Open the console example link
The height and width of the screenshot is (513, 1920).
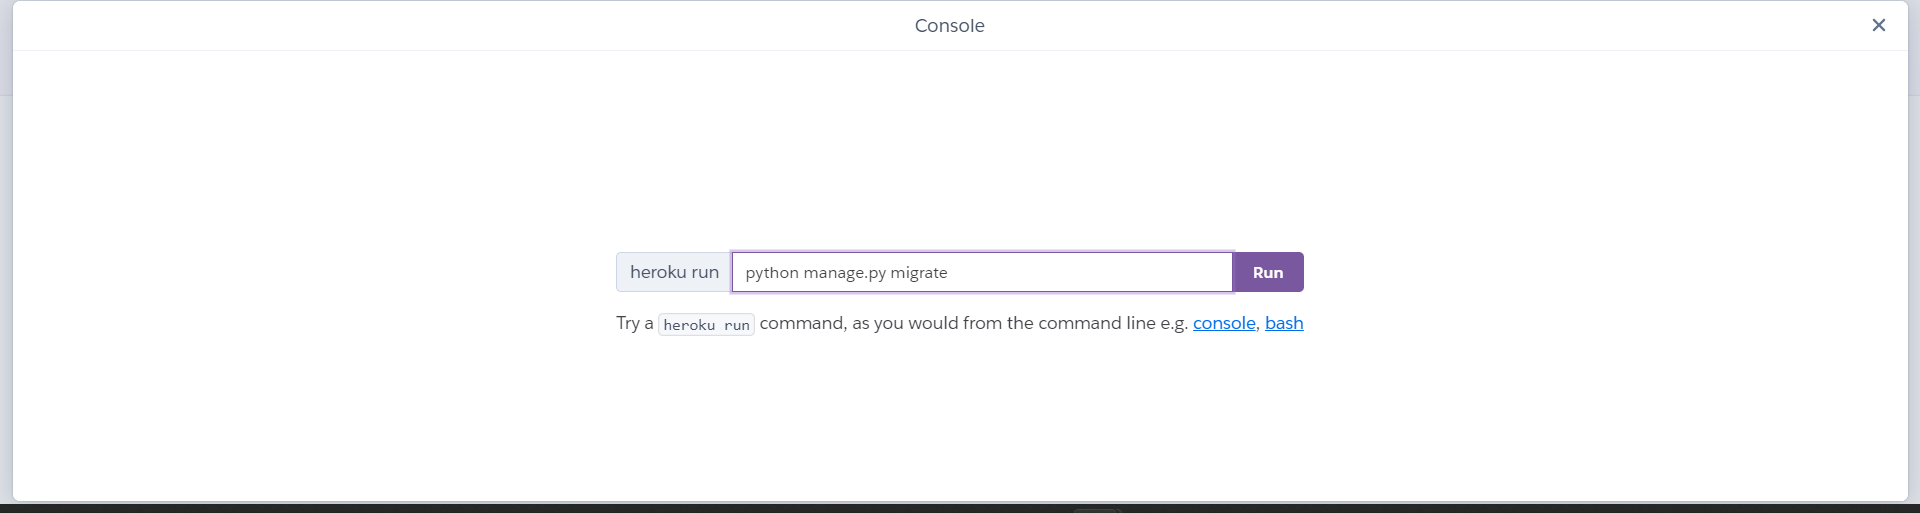[x=1223, y=323]
